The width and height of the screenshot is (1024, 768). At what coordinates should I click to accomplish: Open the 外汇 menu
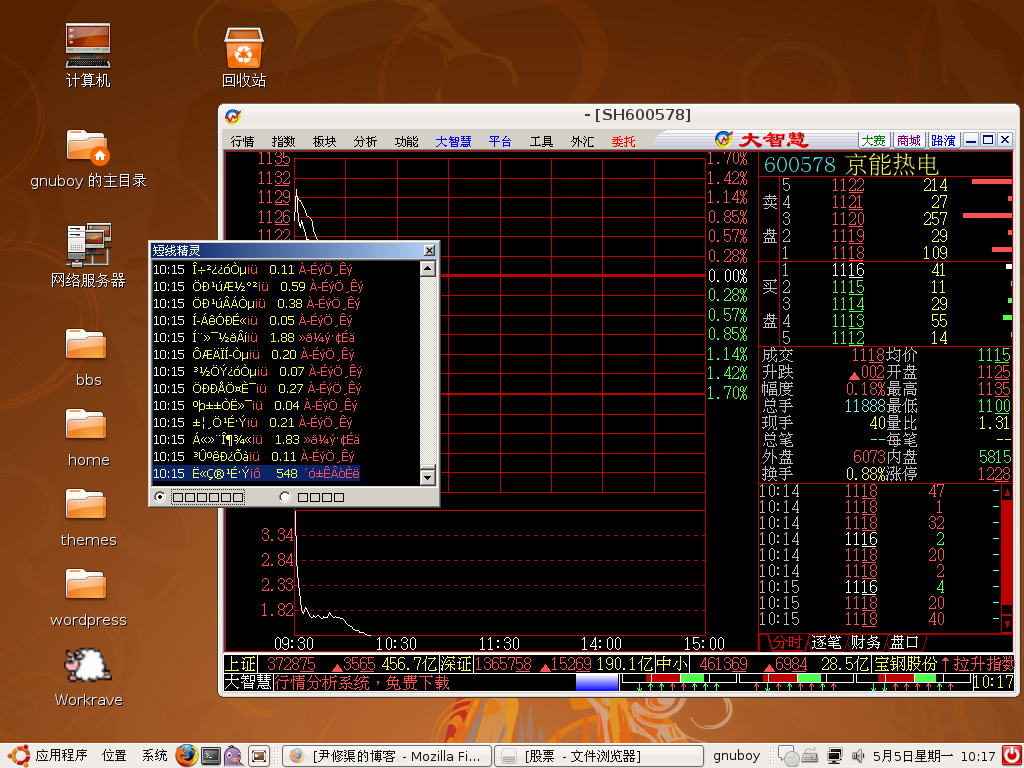click(583, 141)
